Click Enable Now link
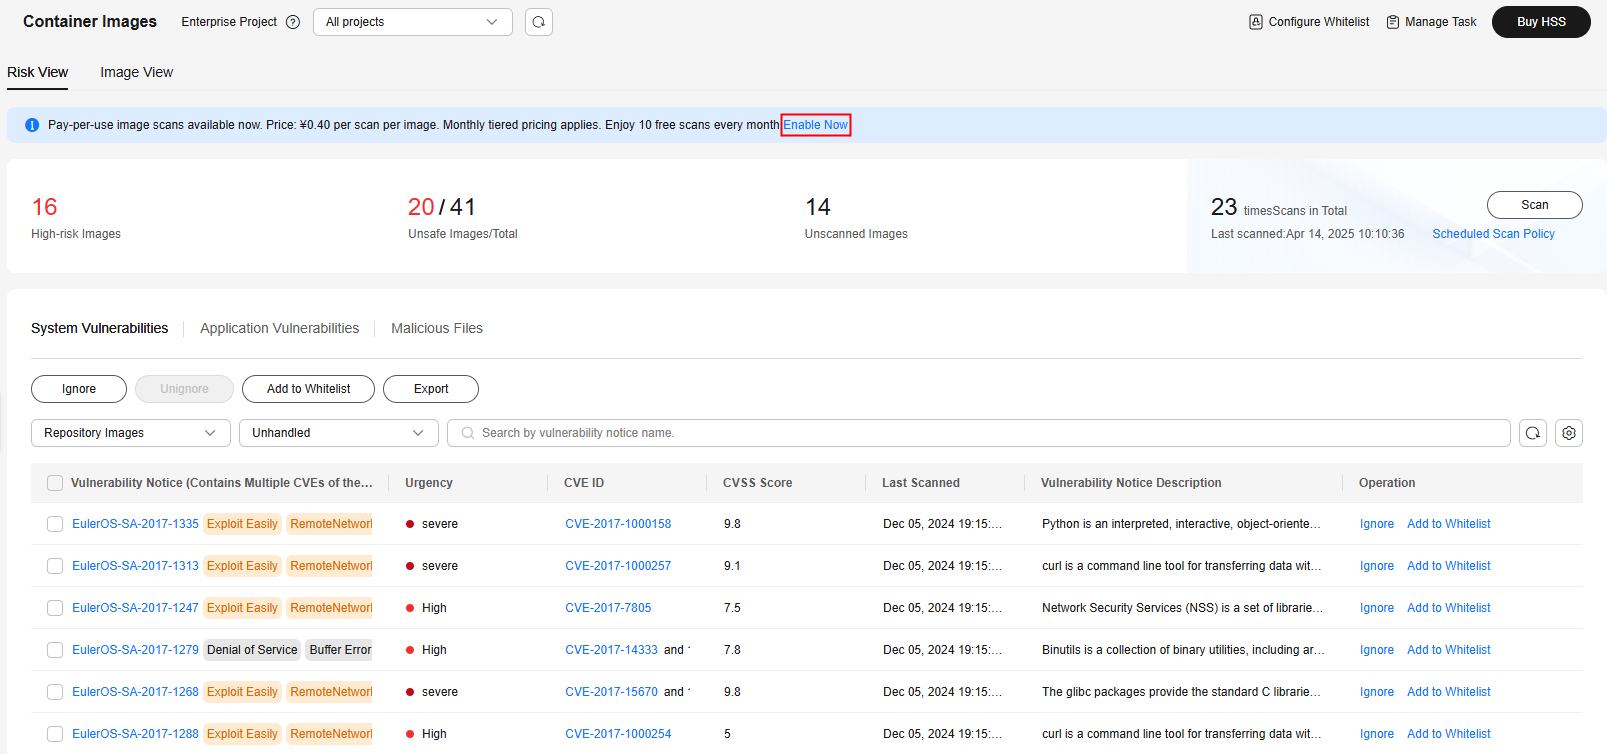 point(815,125)
